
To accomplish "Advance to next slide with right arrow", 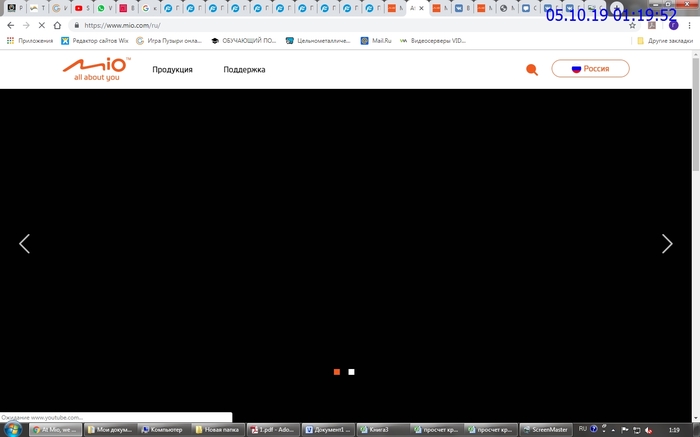I will (x=667, y=243).
